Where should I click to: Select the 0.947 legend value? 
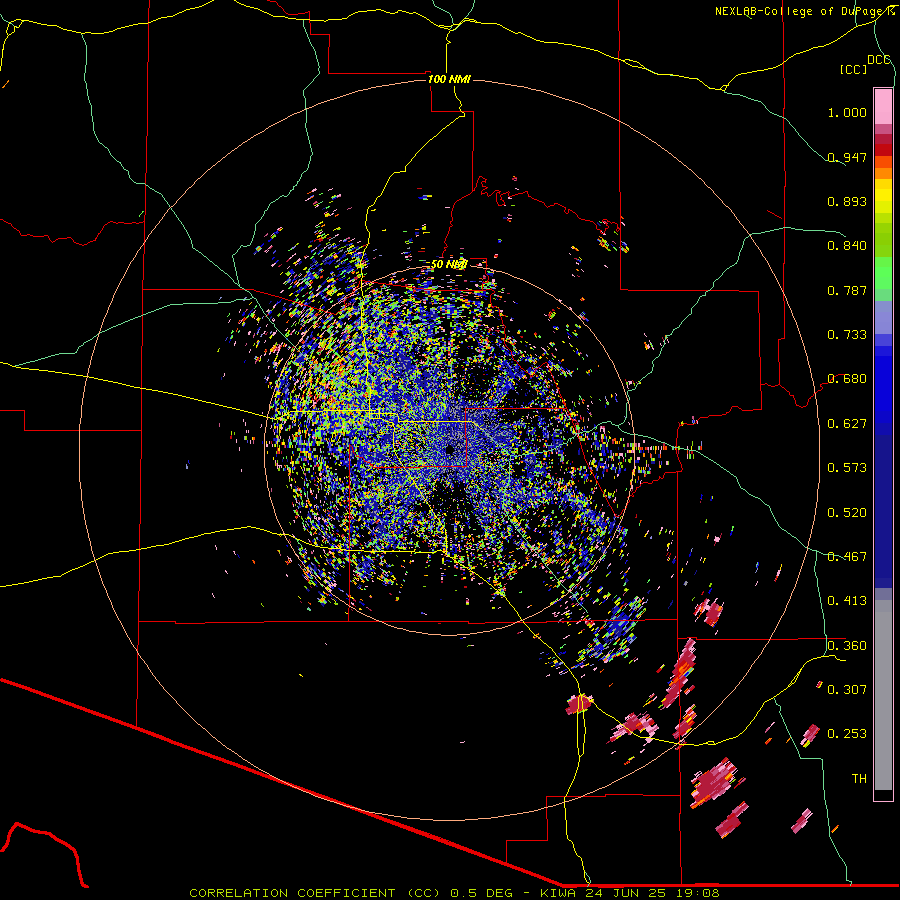(x=847, y=157)
